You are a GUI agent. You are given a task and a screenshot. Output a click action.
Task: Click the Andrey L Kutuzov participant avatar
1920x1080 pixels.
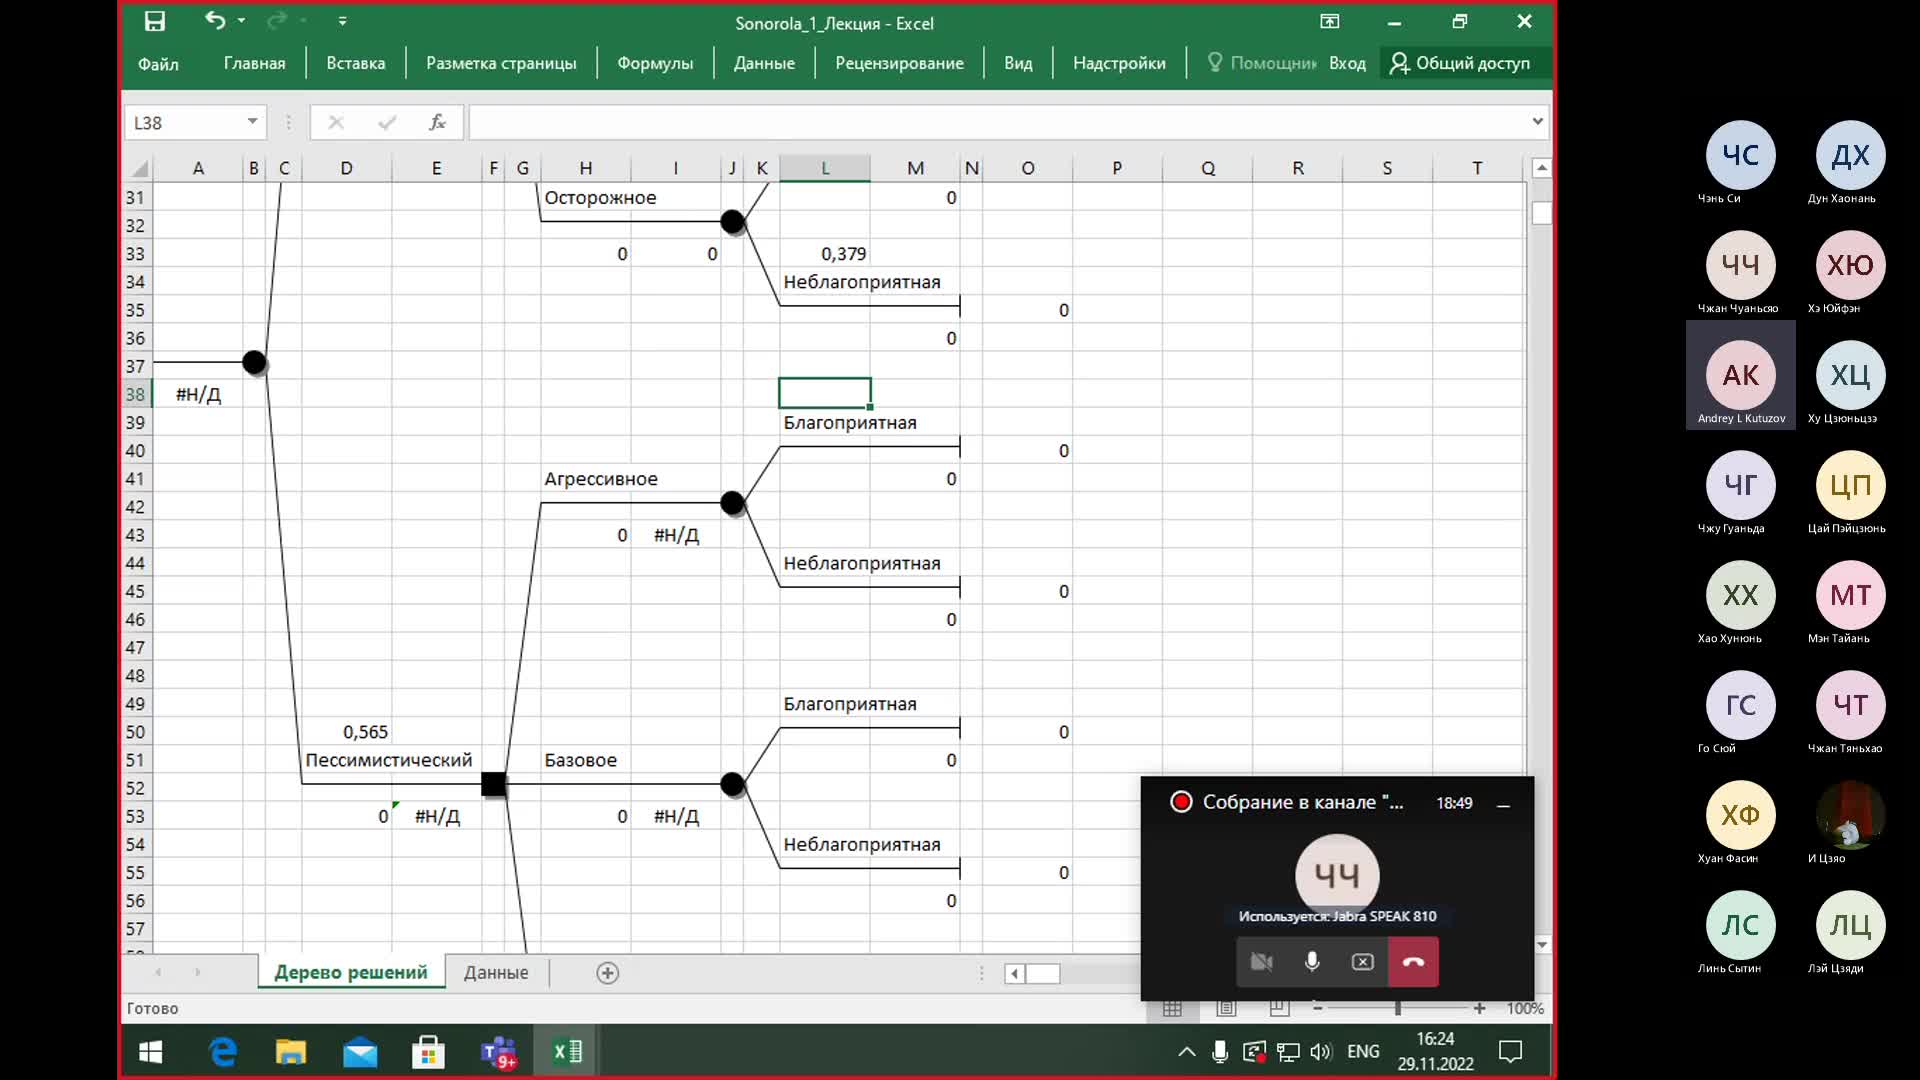pos(1740,375)
